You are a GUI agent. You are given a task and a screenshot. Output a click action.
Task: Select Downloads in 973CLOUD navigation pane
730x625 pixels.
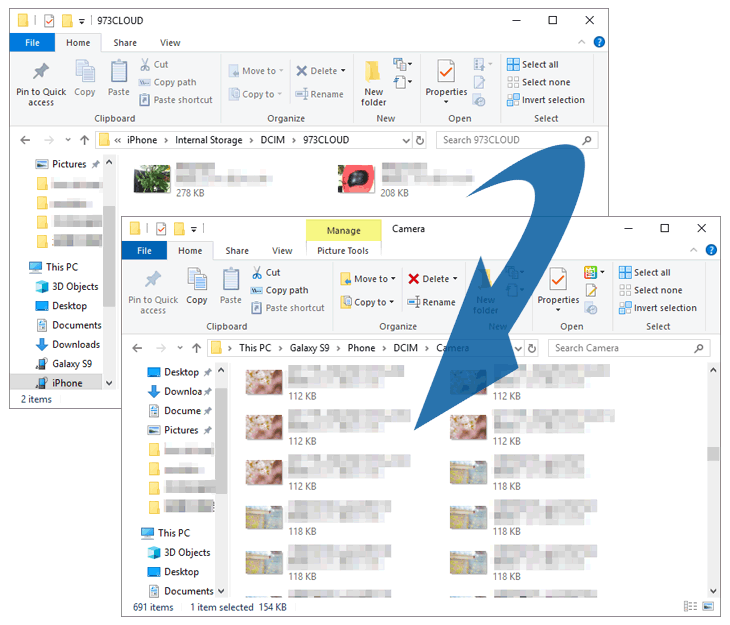pos(68,344)
